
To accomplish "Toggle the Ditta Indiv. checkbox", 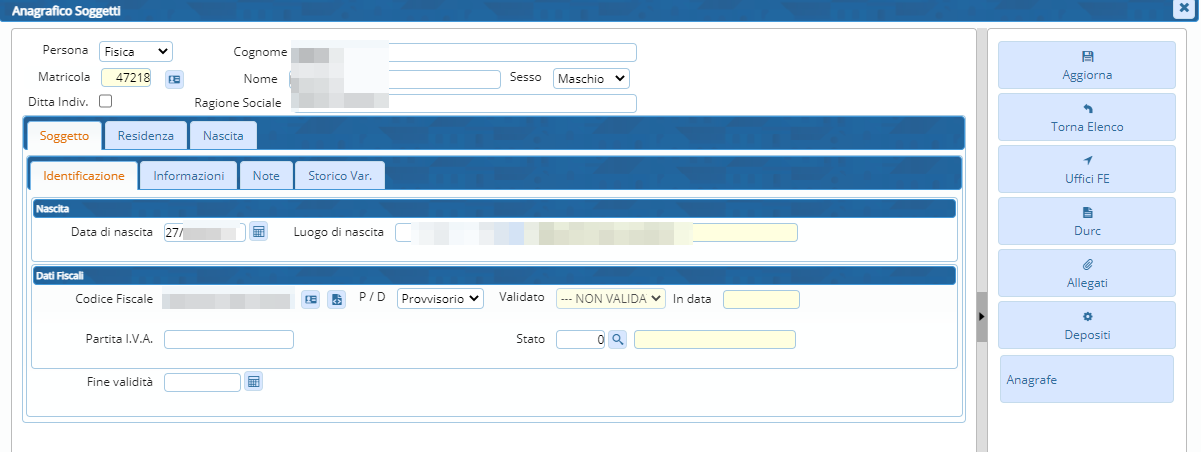I will pyautogui.click(x=106, y=101).
